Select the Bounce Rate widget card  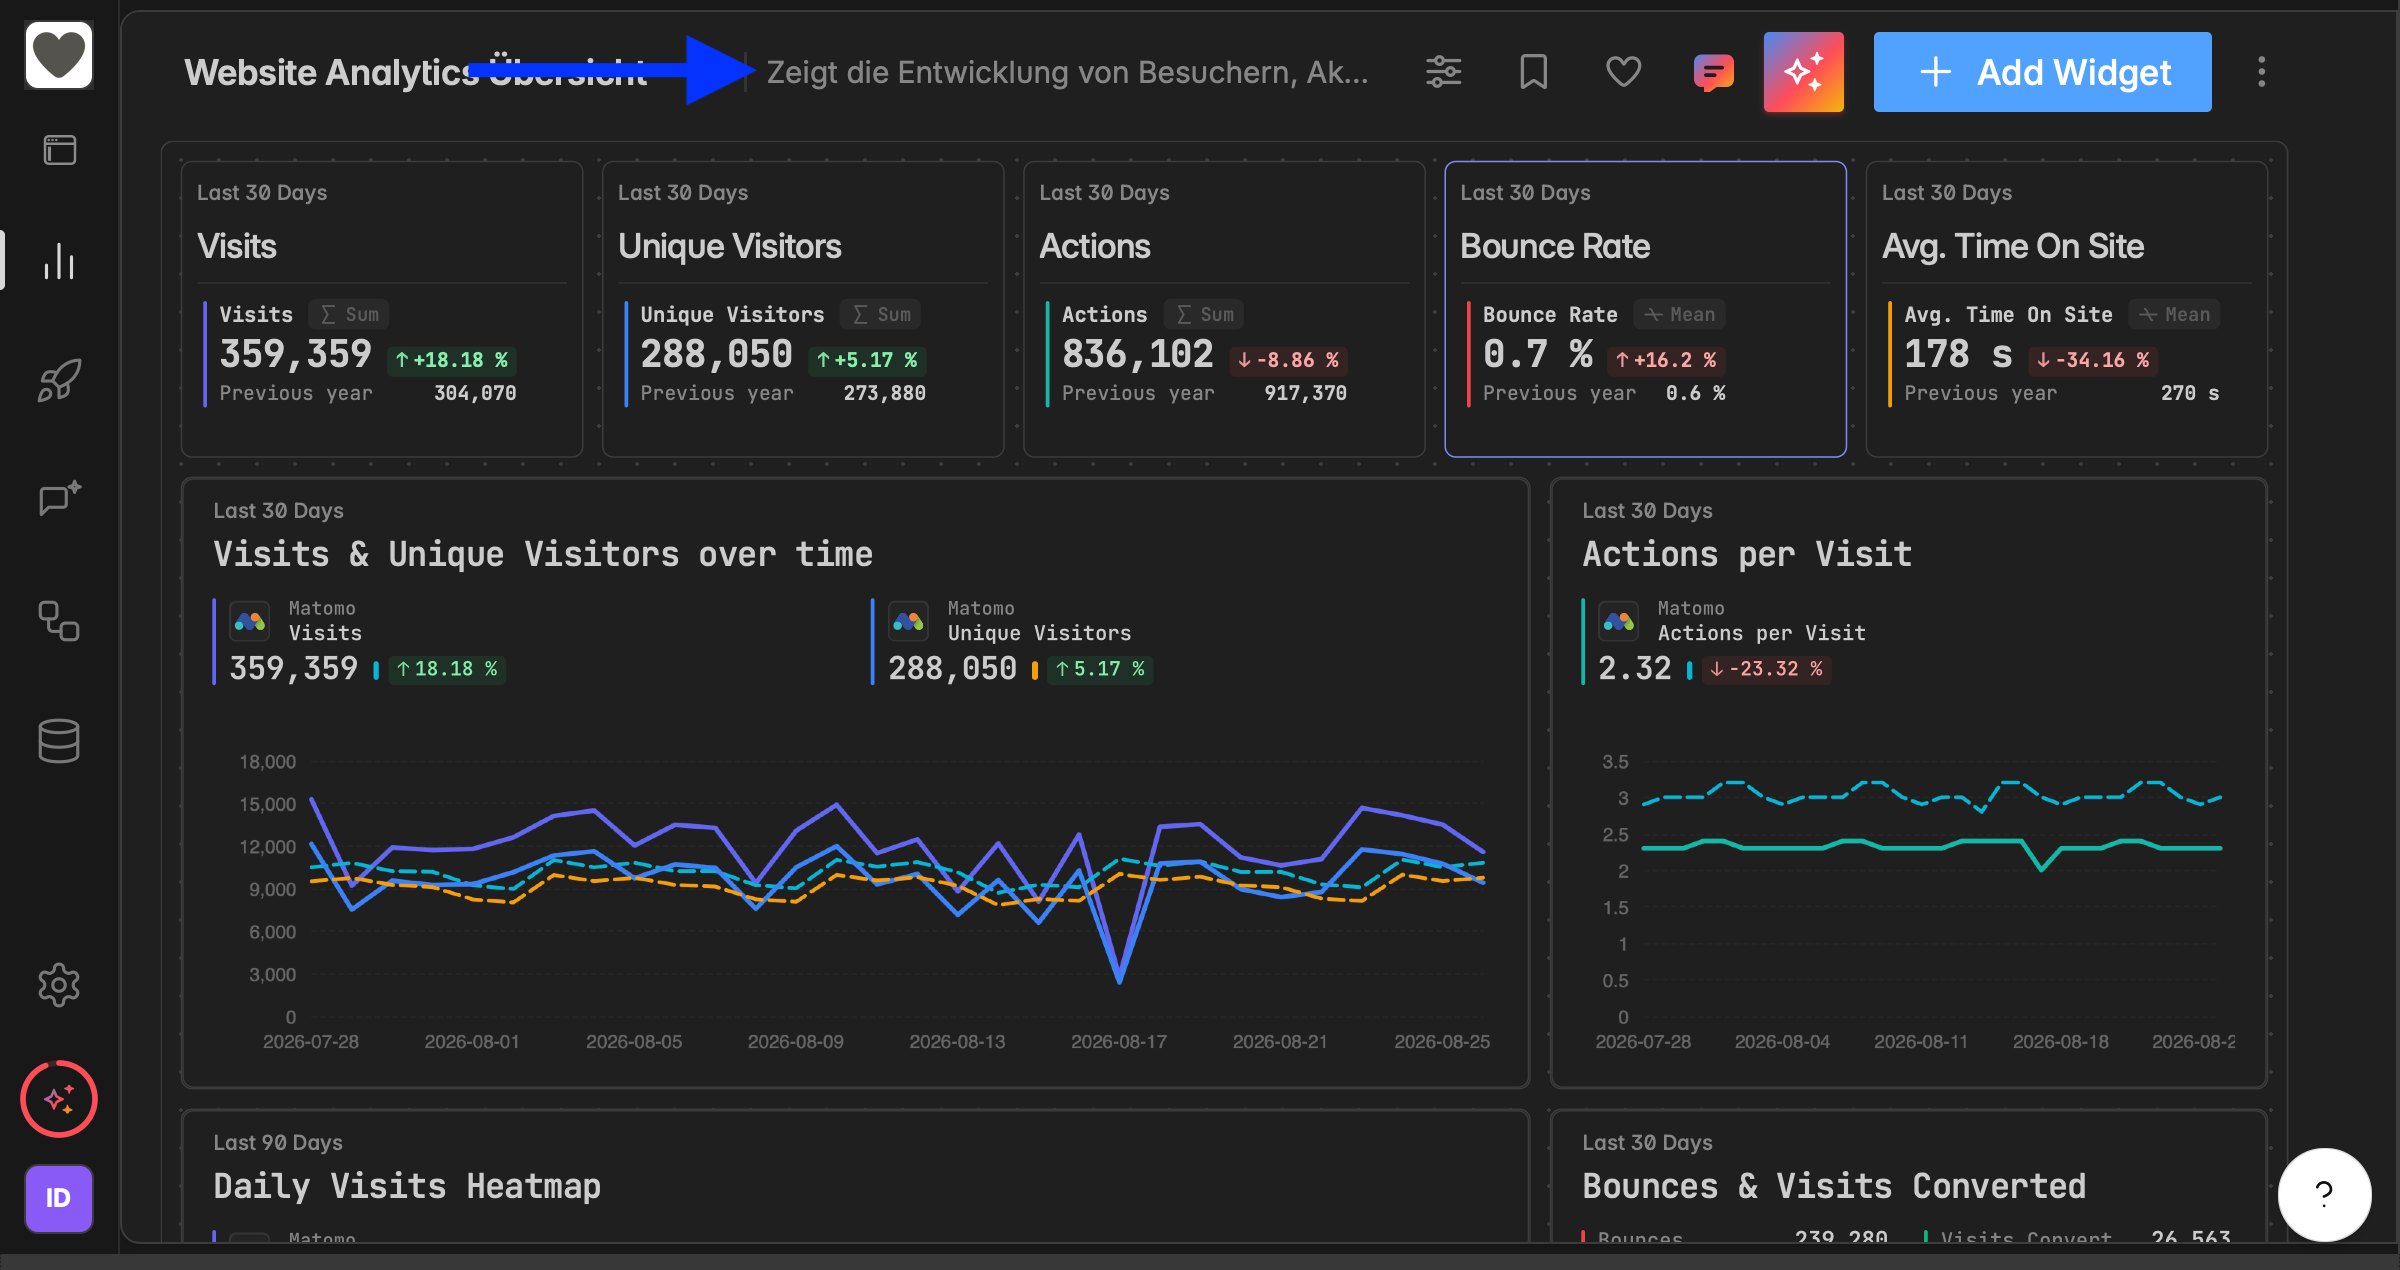[x=1645, y=309]
